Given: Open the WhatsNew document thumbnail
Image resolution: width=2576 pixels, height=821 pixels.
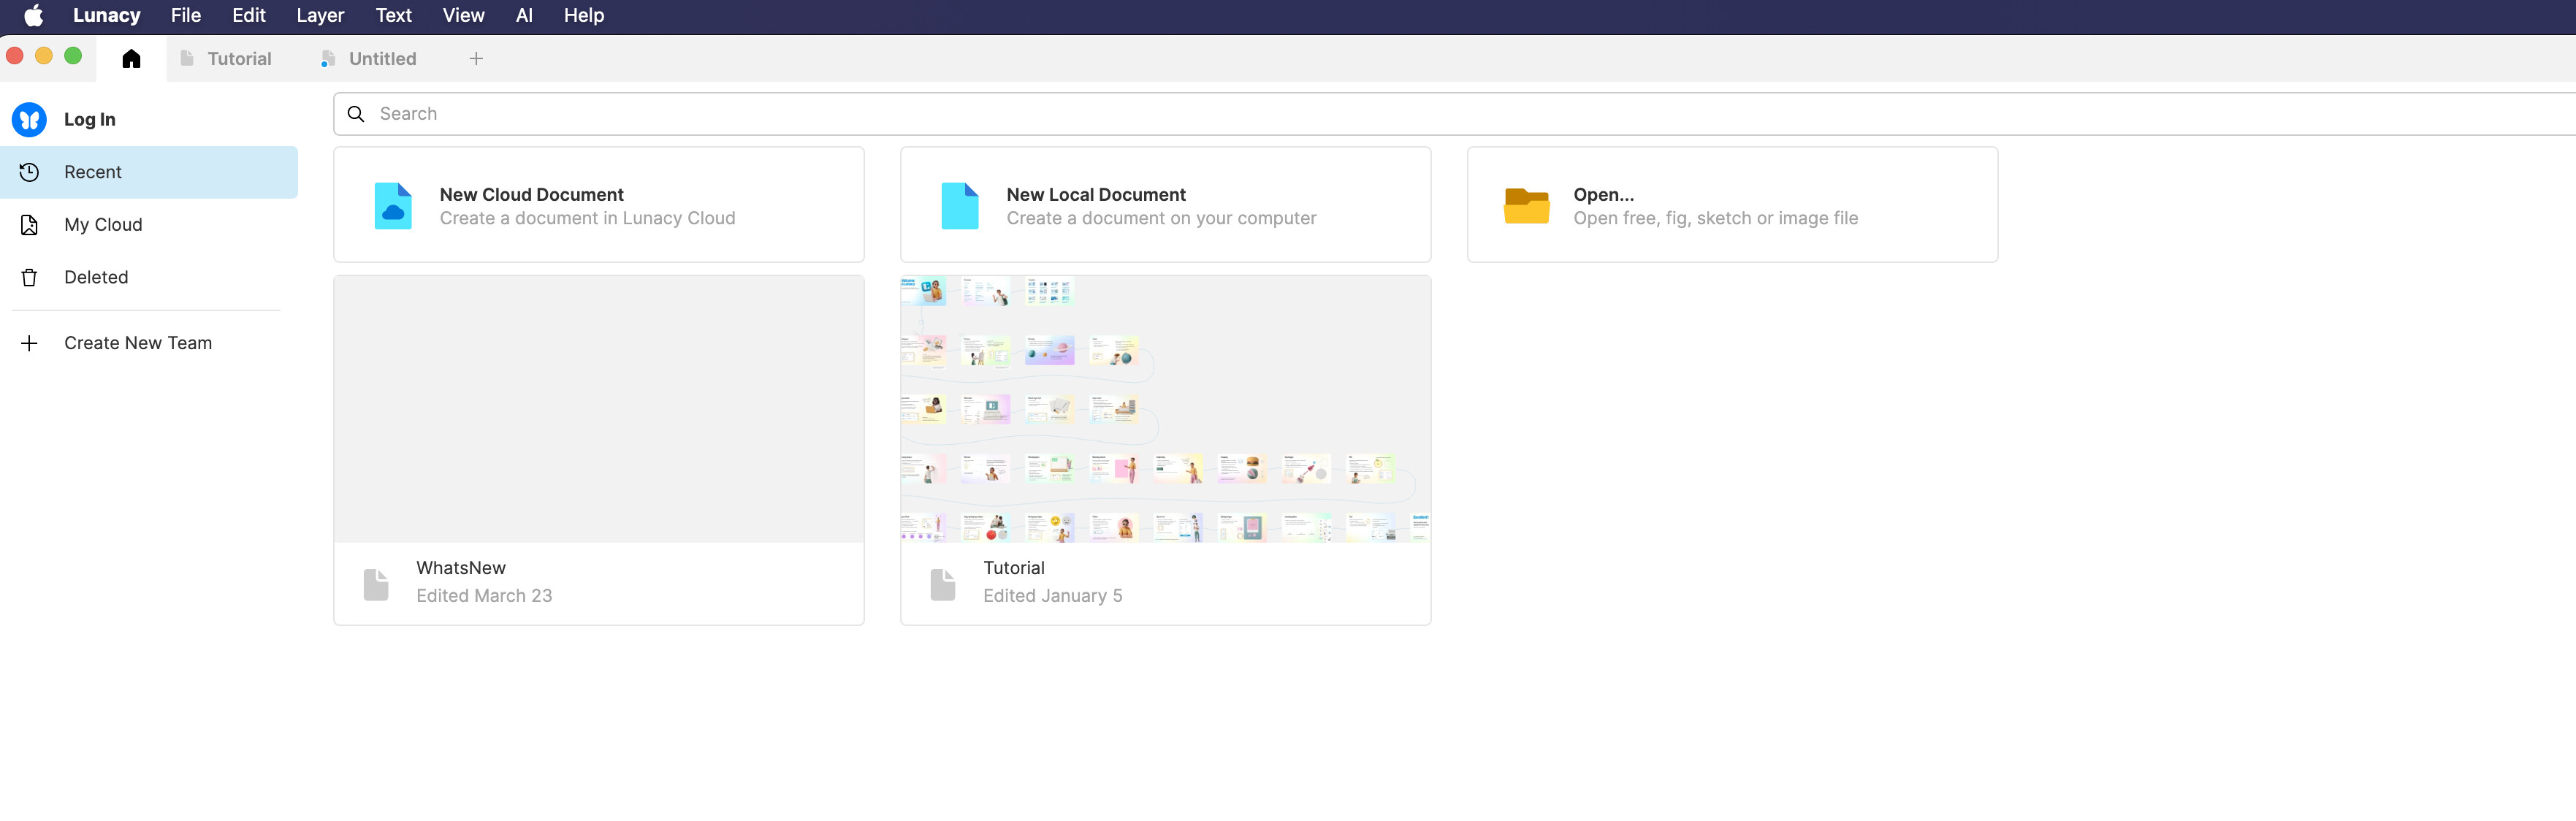Looking at the screenshot, I should [599, 409].
